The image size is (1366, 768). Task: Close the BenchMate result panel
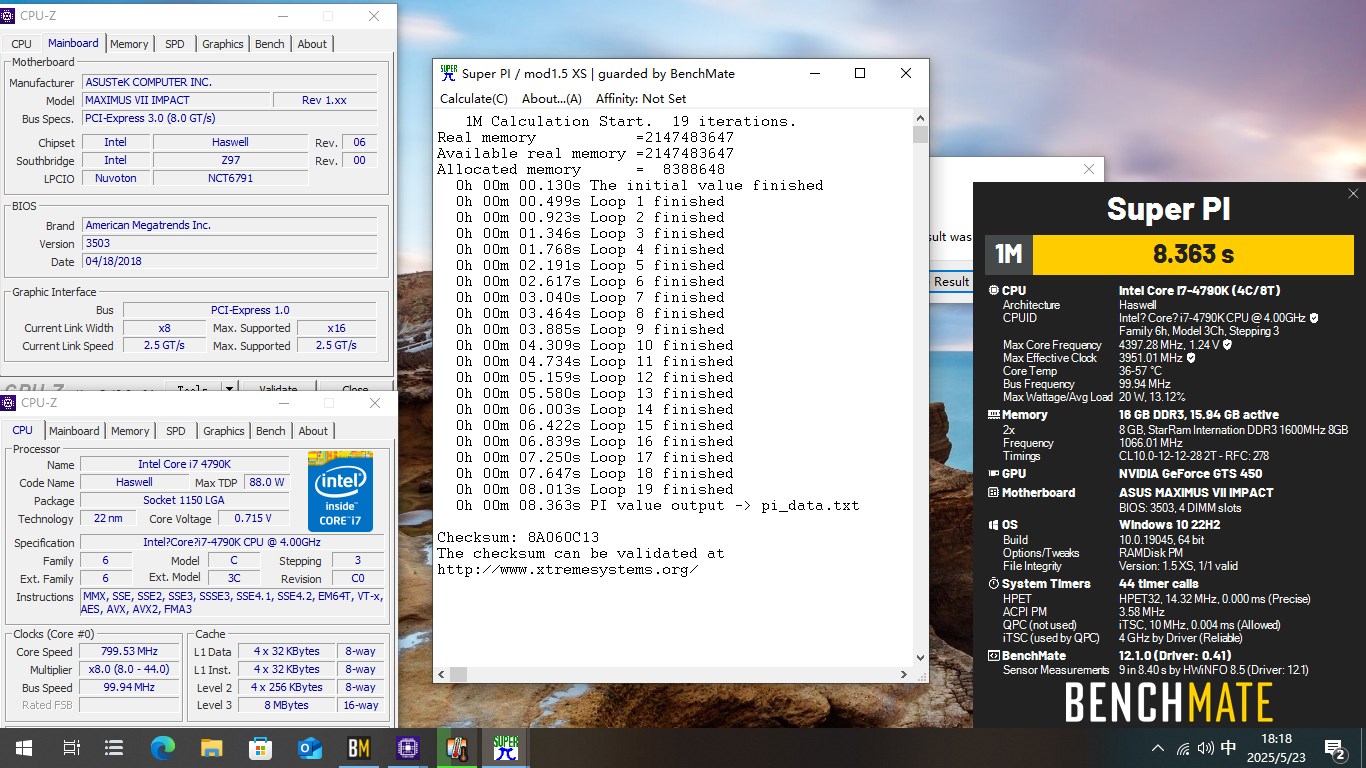[x=1353, y=194]
